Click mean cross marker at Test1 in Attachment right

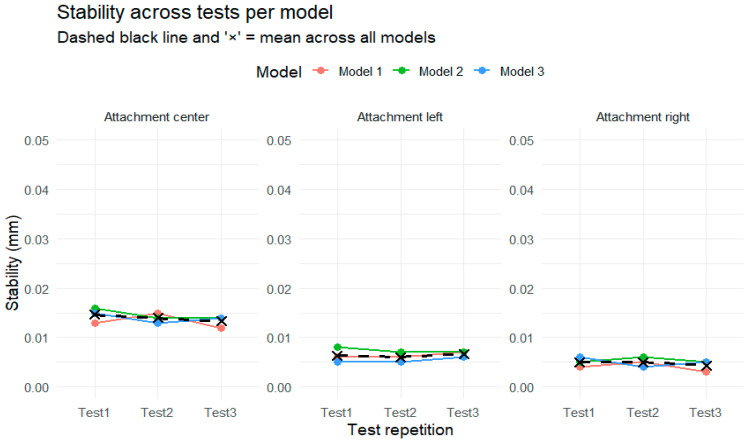(580, 362)
